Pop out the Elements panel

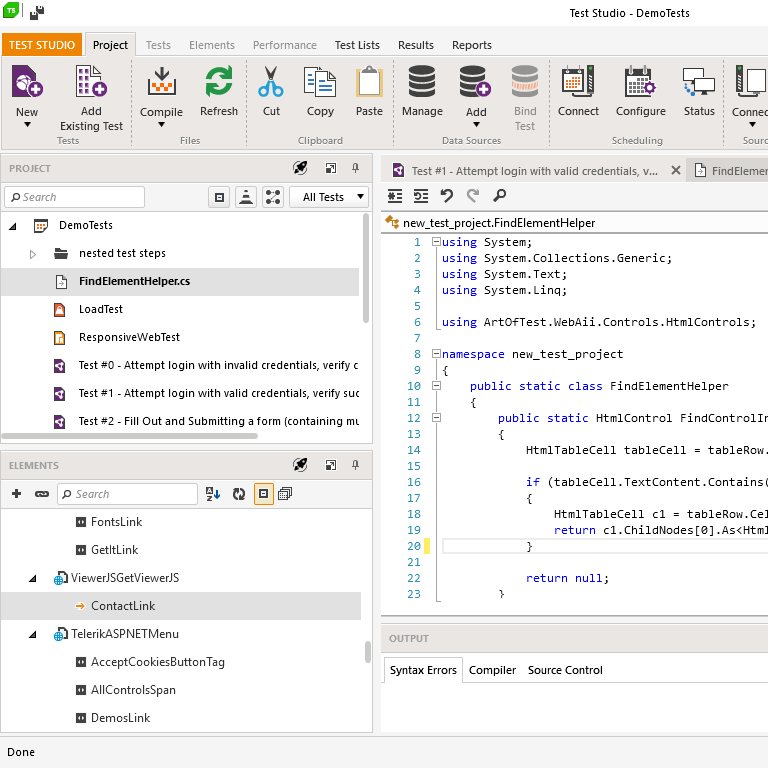point(331,465)
